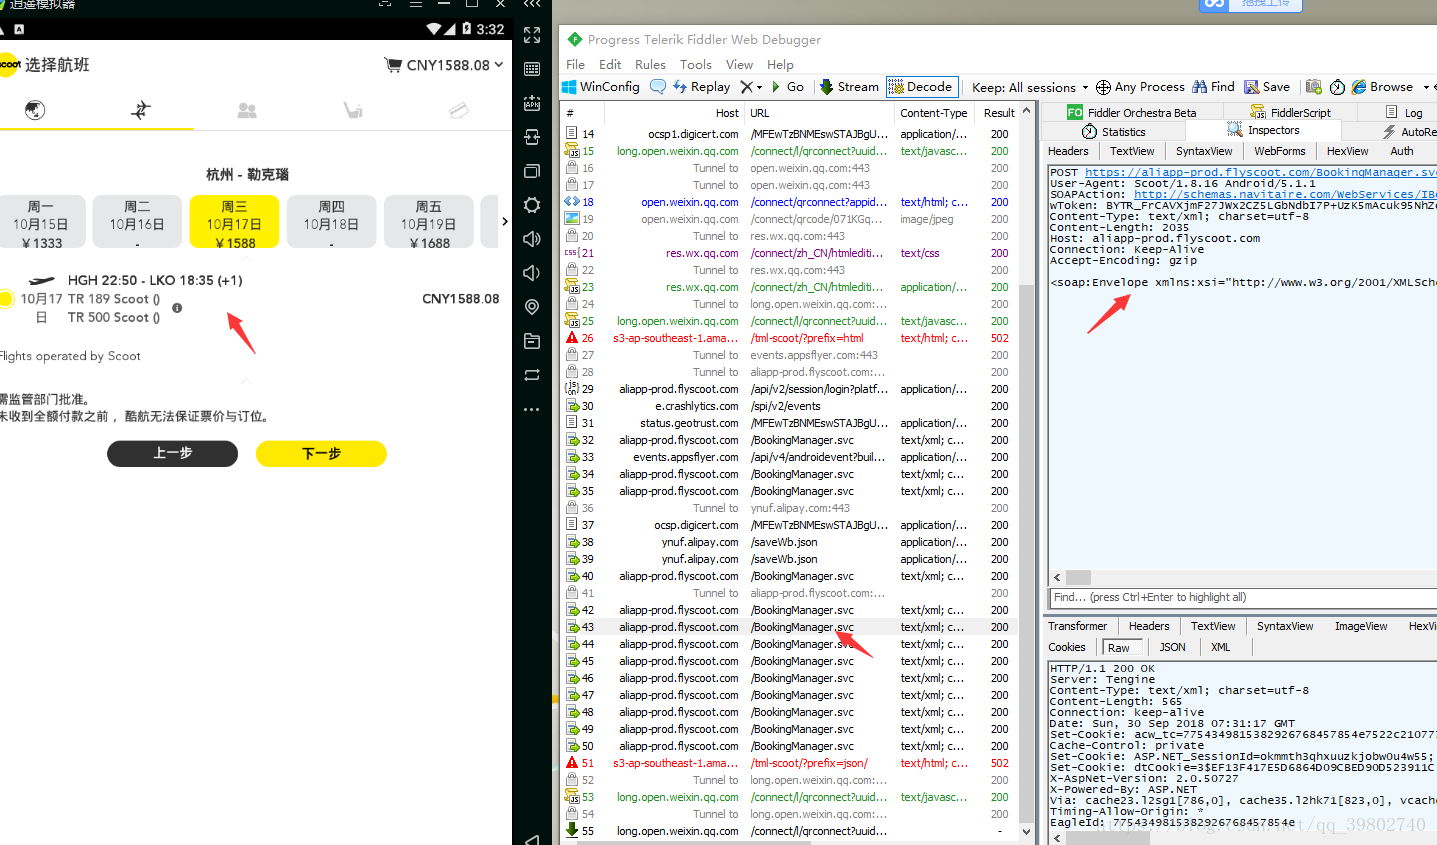Select session 26 with 502 result
Screen dimensions: 1437x845
point(789,338)
